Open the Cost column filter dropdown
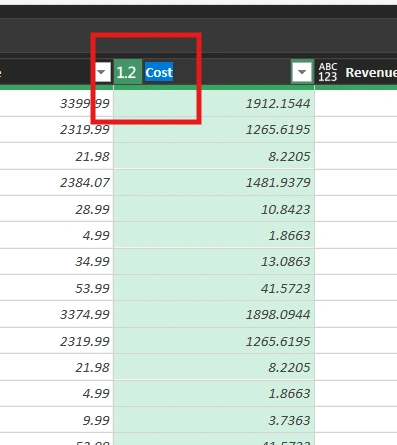This screenshot has height=445, width=397. tap(302, 72)
